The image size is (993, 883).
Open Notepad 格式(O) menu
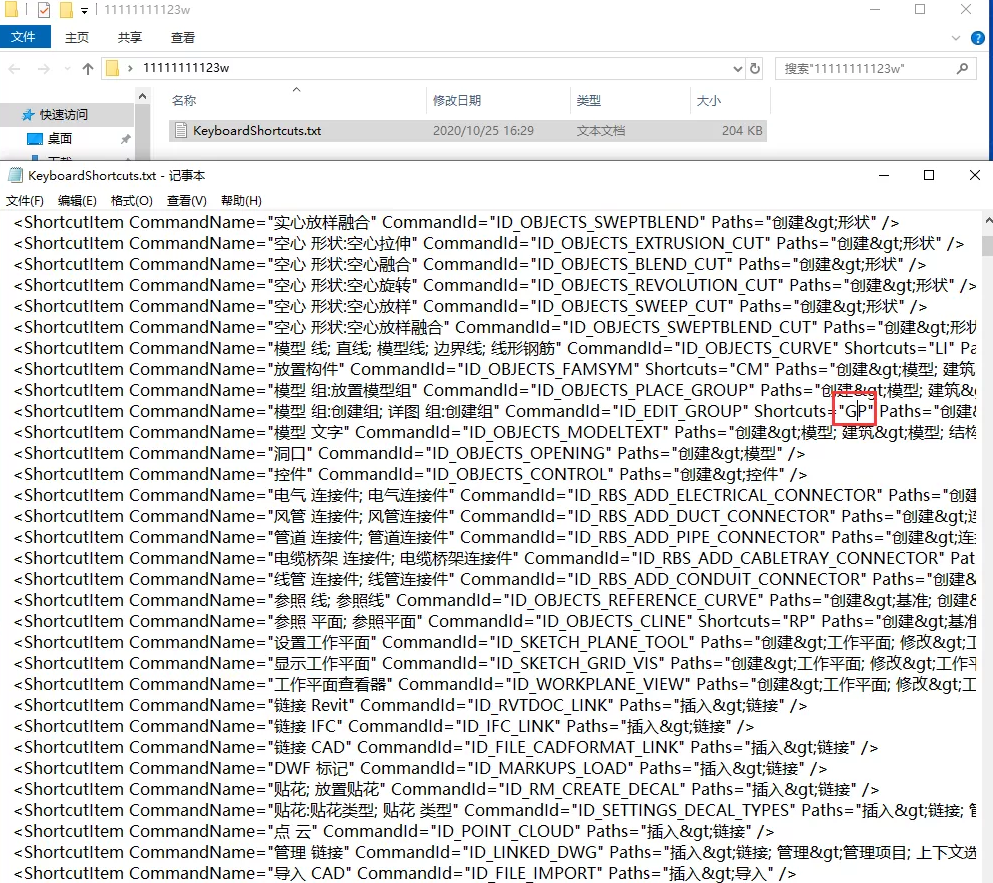pos(132,201)
